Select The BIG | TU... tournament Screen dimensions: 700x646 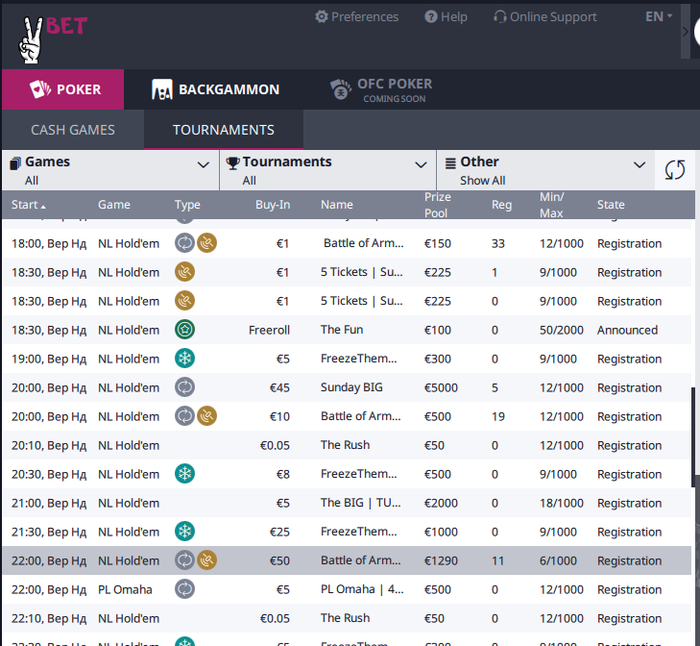tap(361, 503)
